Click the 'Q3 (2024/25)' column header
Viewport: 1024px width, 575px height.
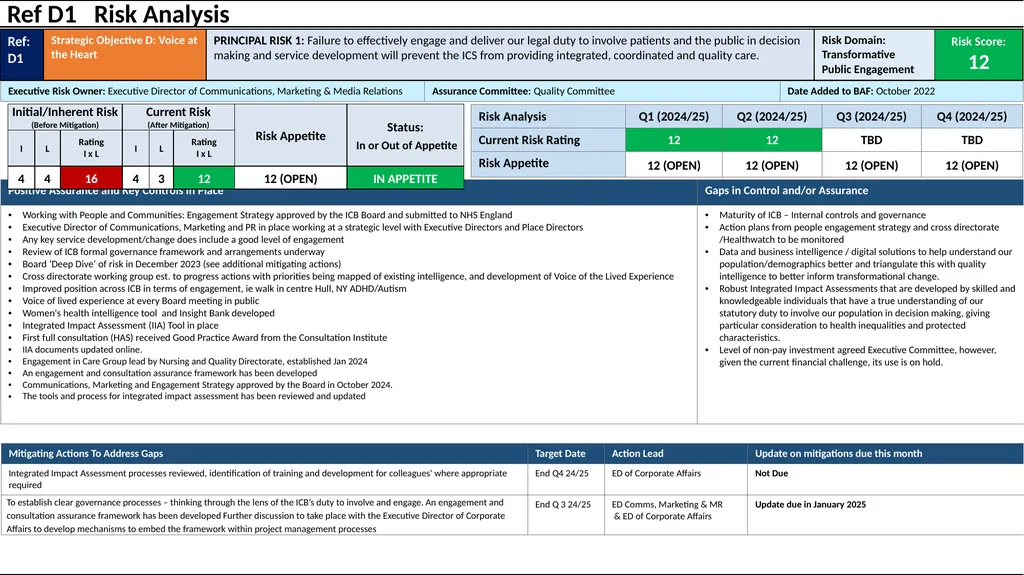[871, 116]
